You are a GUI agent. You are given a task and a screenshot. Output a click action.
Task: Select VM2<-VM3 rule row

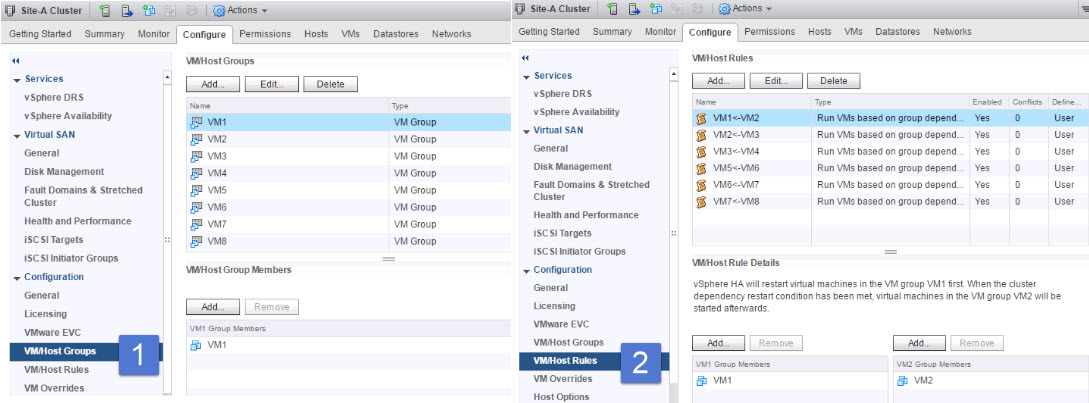[890, 135]
